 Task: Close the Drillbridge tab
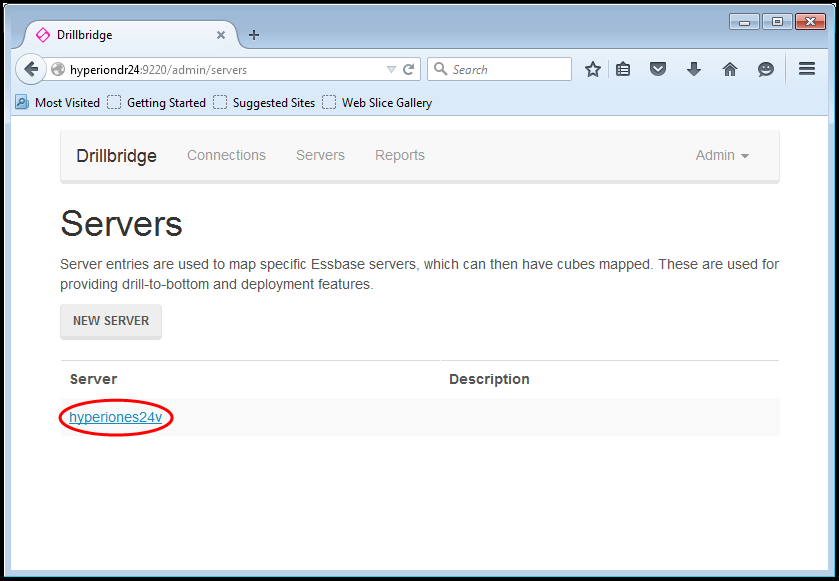pos(220,35)
